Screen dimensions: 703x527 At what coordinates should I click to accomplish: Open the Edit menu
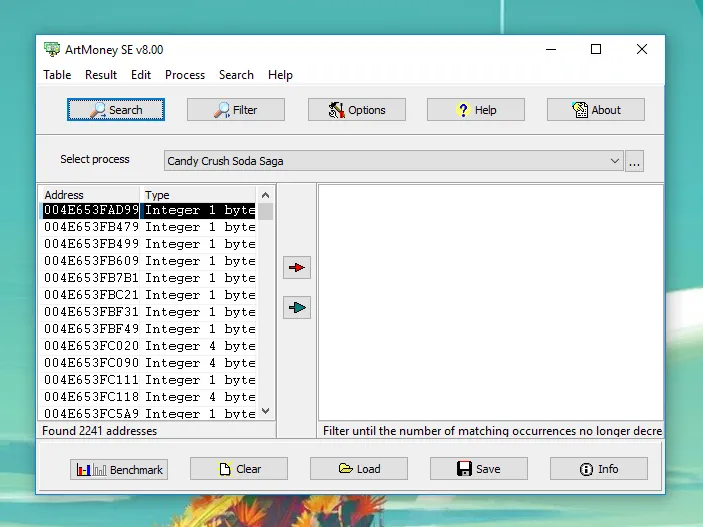pos(141,75)
